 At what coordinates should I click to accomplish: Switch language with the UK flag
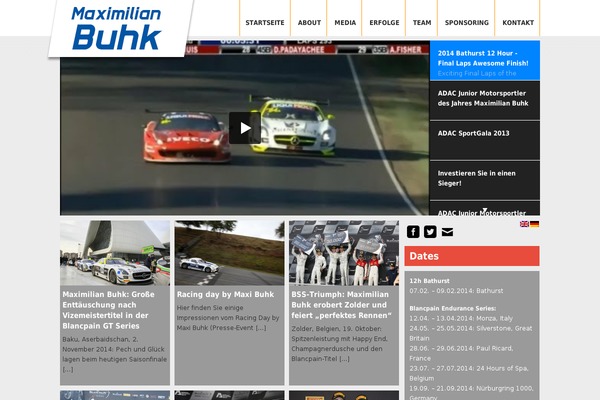tap(524, 224)
